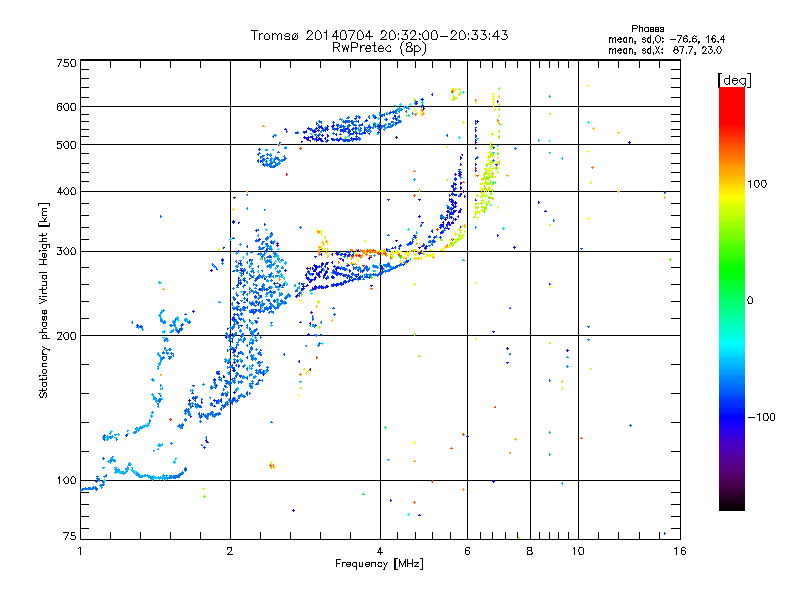Pick the black bottom of the phase colorbar
This screenshot has height=600, width=800.
(732, 504)
